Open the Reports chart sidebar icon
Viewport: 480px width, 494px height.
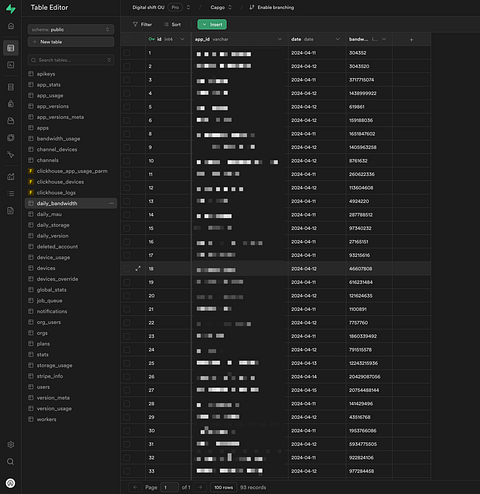tap(11, 177)
